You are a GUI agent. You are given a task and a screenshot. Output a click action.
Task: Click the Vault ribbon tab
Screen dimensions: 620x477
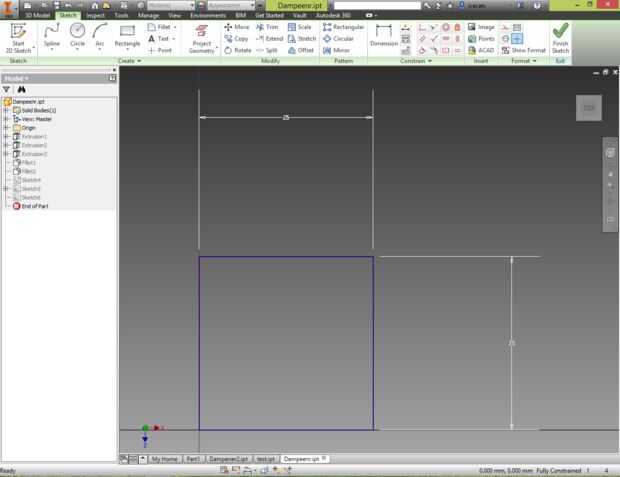pos(299,15)
